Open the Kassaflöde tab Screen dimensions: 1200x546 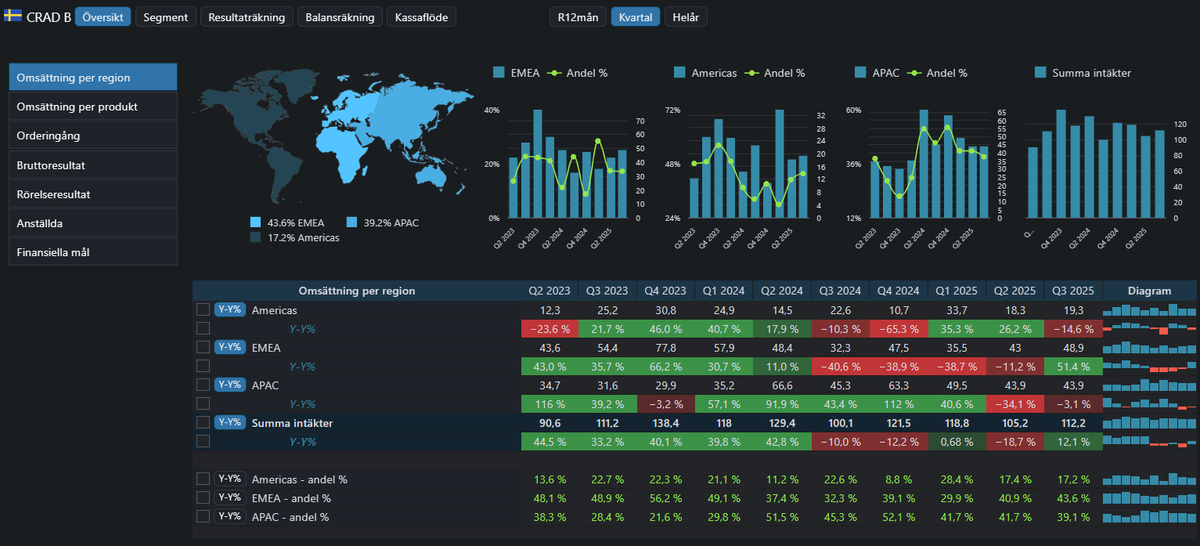coord(421,17)
